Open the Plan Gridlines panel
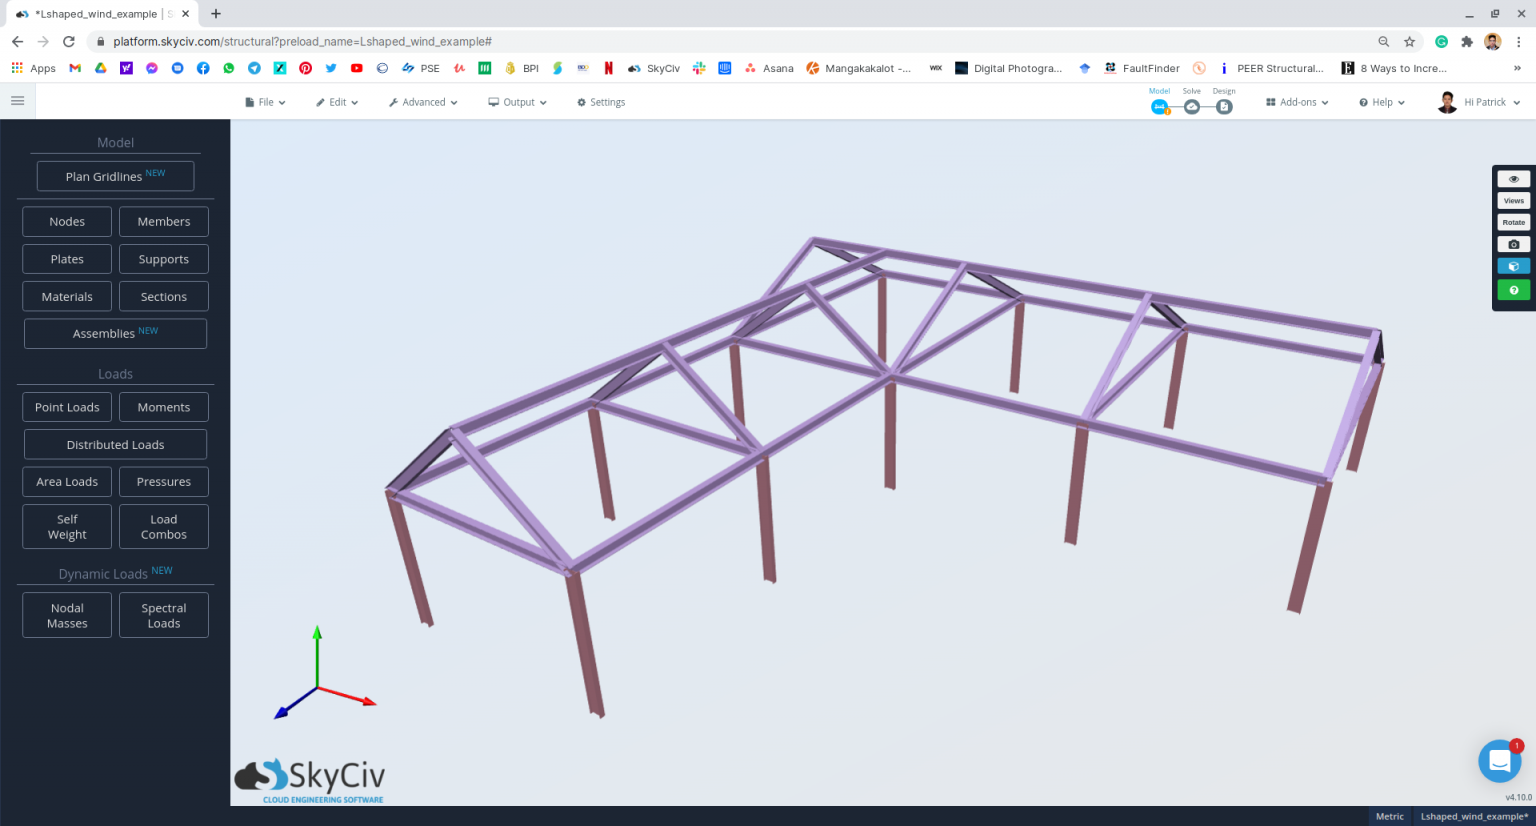This screenshot has height=826, width=1536. (115, 175)
